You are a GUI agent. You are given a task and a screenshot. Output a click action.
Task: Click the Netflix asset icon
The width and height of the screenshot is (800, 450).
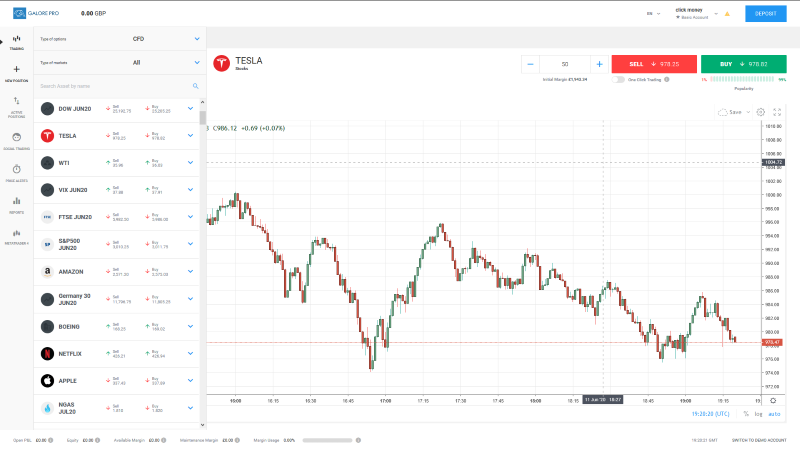coord(47,354)
